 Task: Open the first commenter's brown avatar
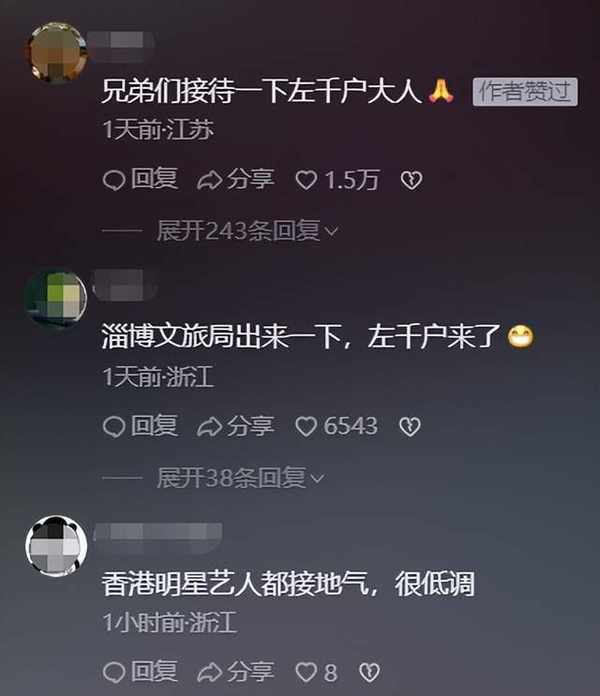[56, 52]
